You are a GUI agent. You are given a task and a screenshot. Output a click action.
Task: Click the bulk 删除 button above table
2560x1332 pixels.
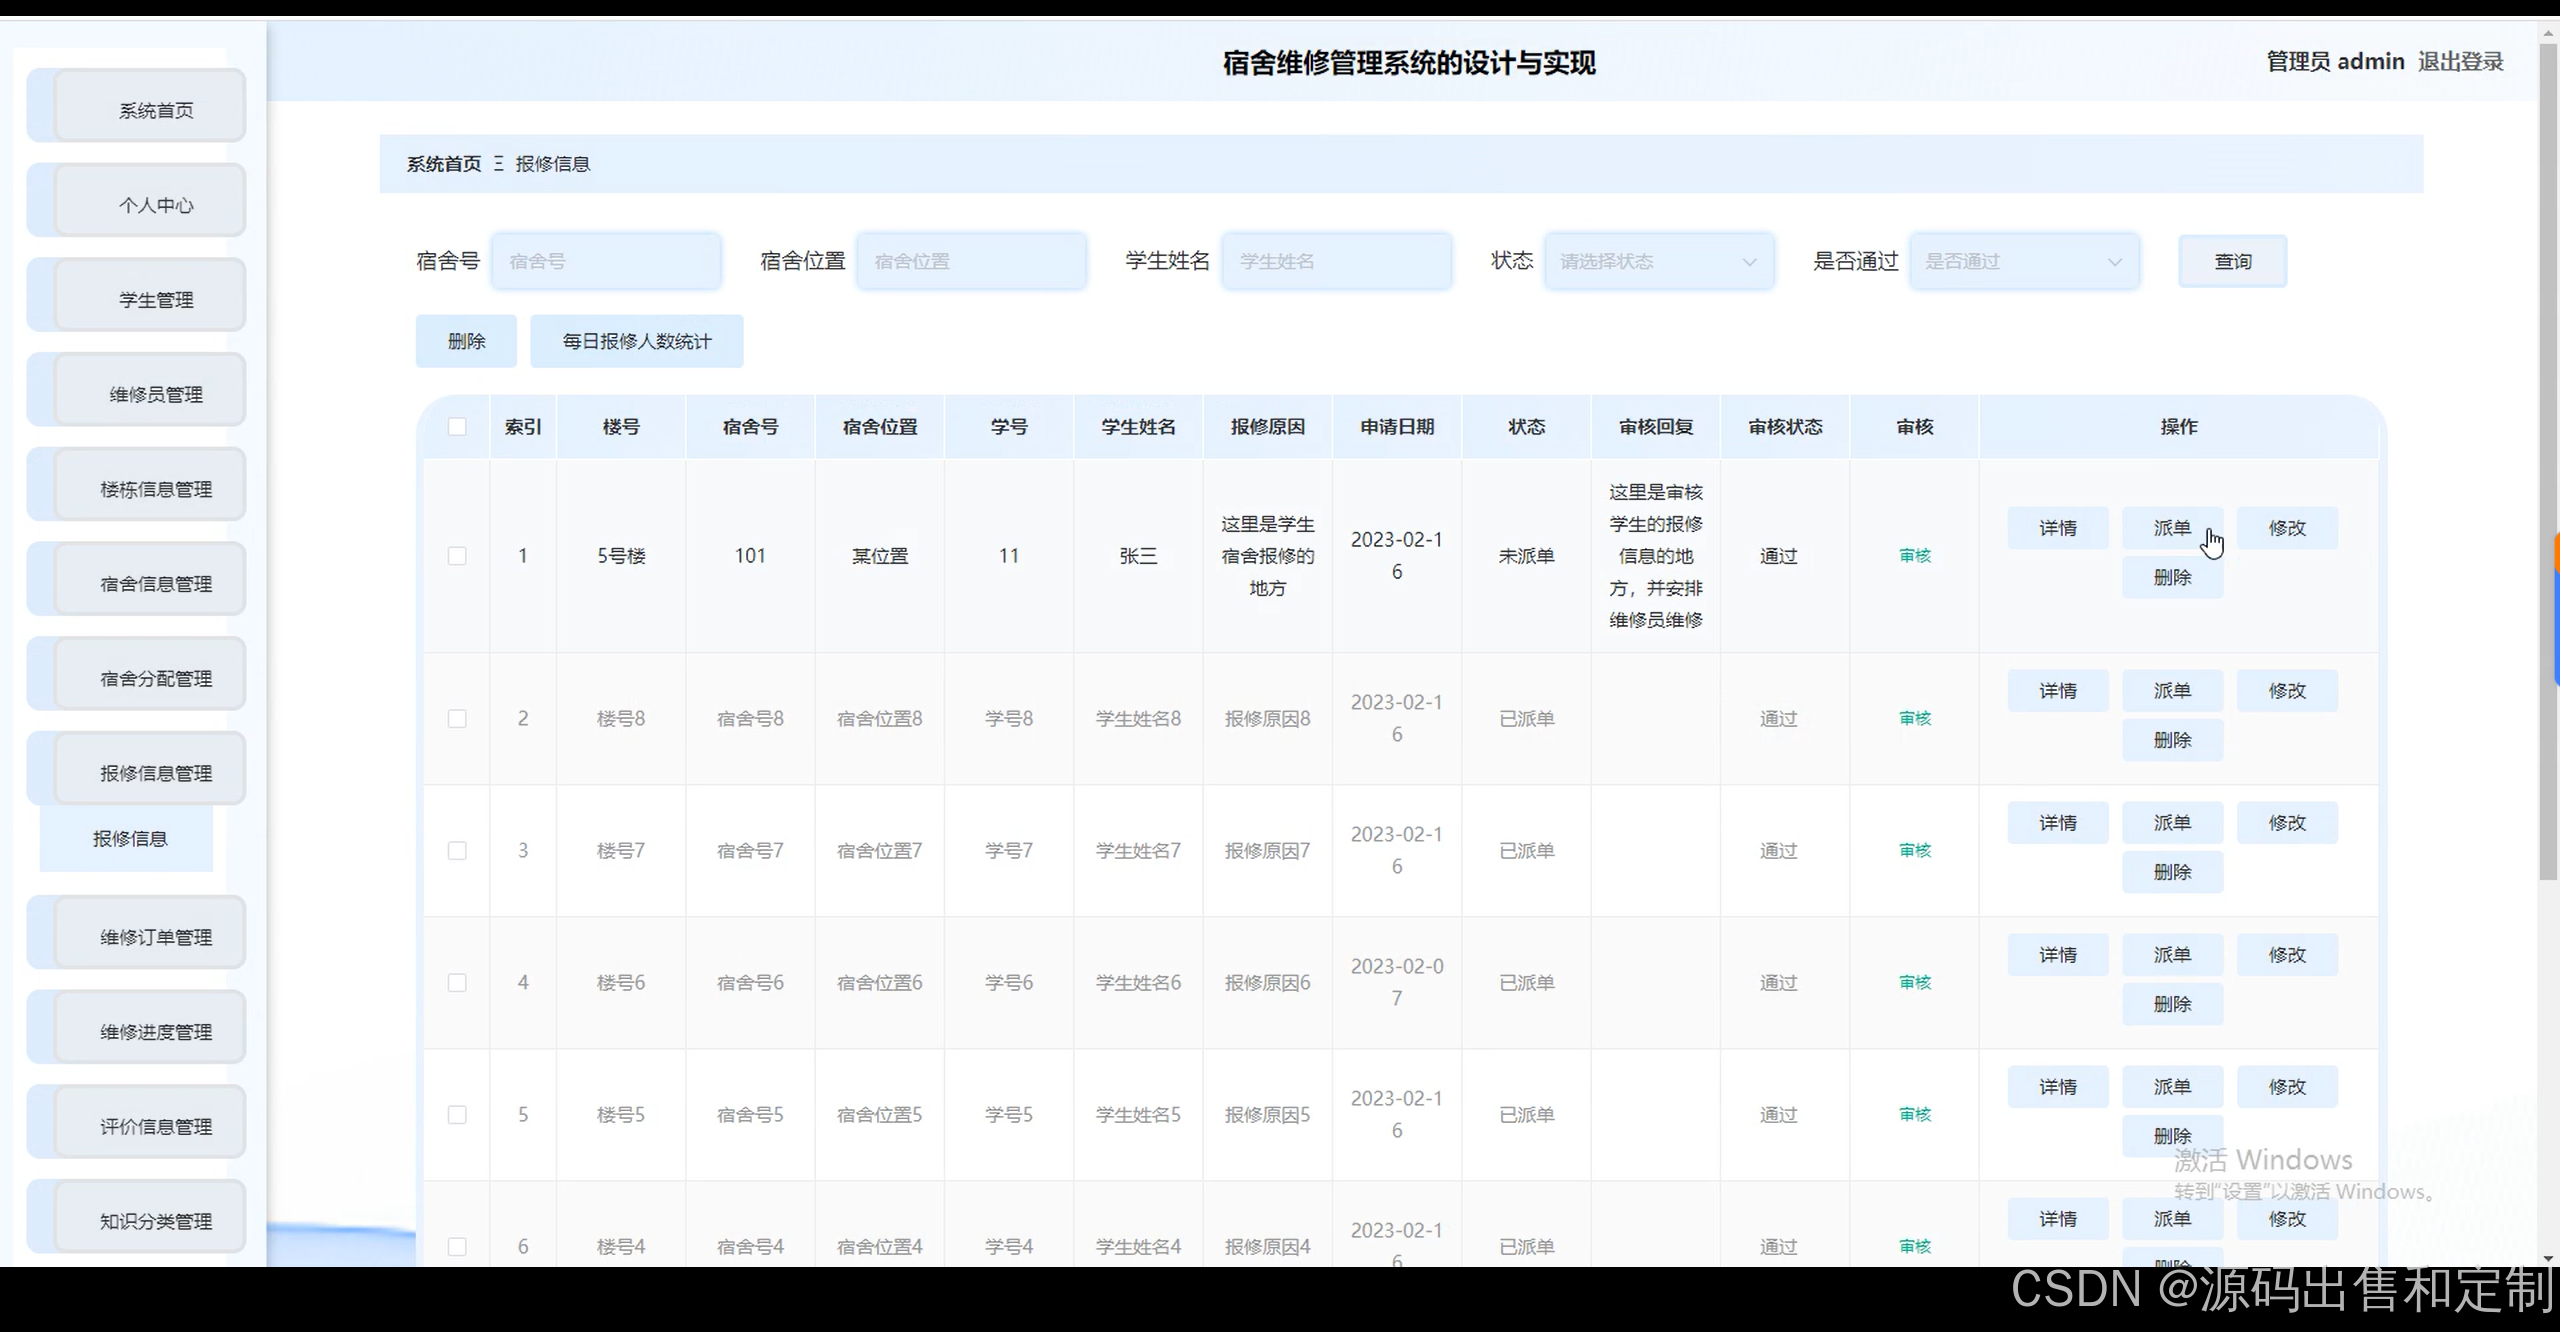coord(466,342)
